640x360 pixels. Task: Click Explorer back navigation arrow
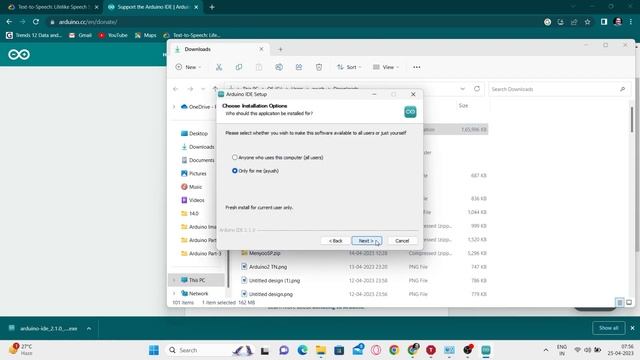[x=176, y=89]
